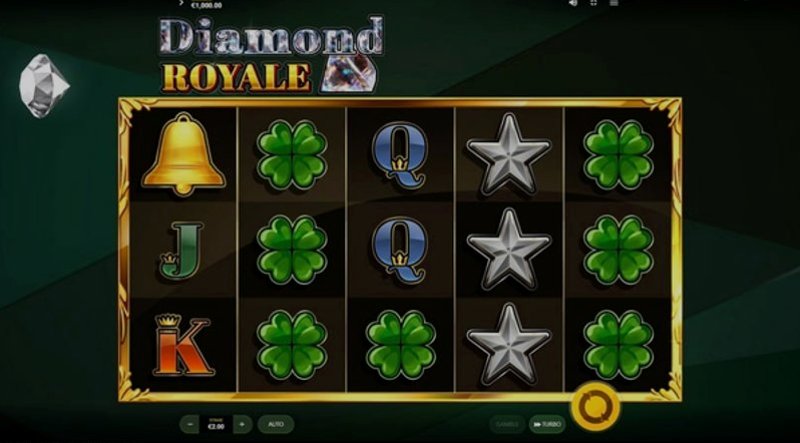The width and height of the screenshot is (800, 443).
Task: Click the middle silver star symbol
Action: click(x=509, y=249)
